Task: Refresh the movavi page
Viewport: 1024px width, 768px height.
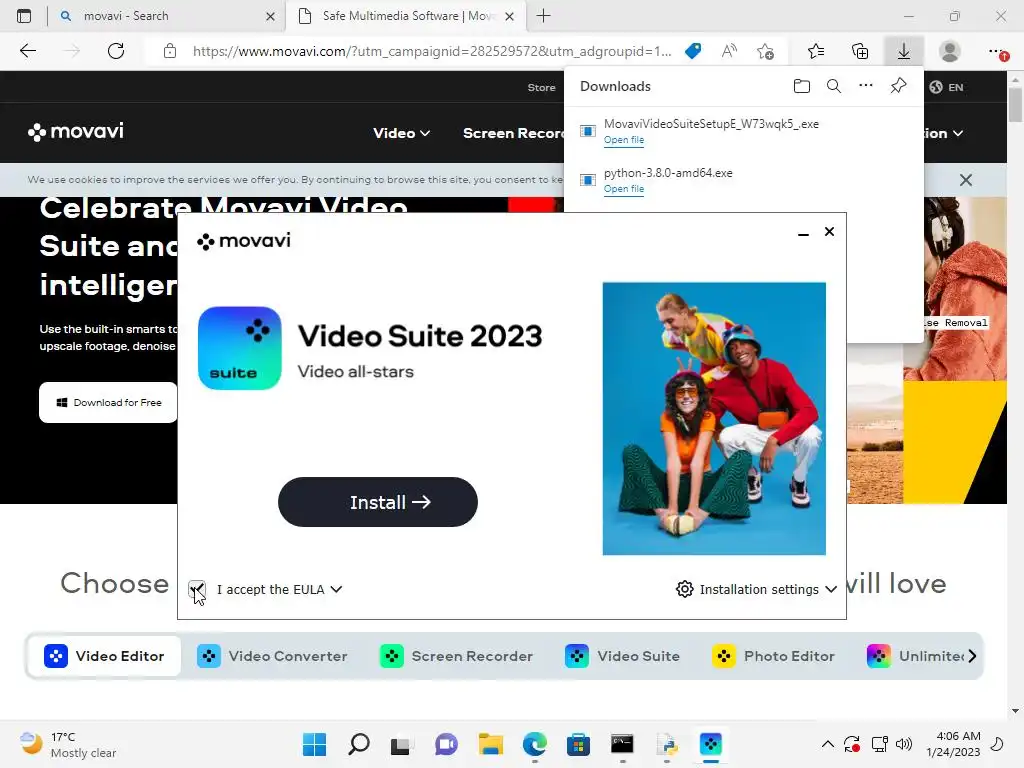Action: [116, 51]
